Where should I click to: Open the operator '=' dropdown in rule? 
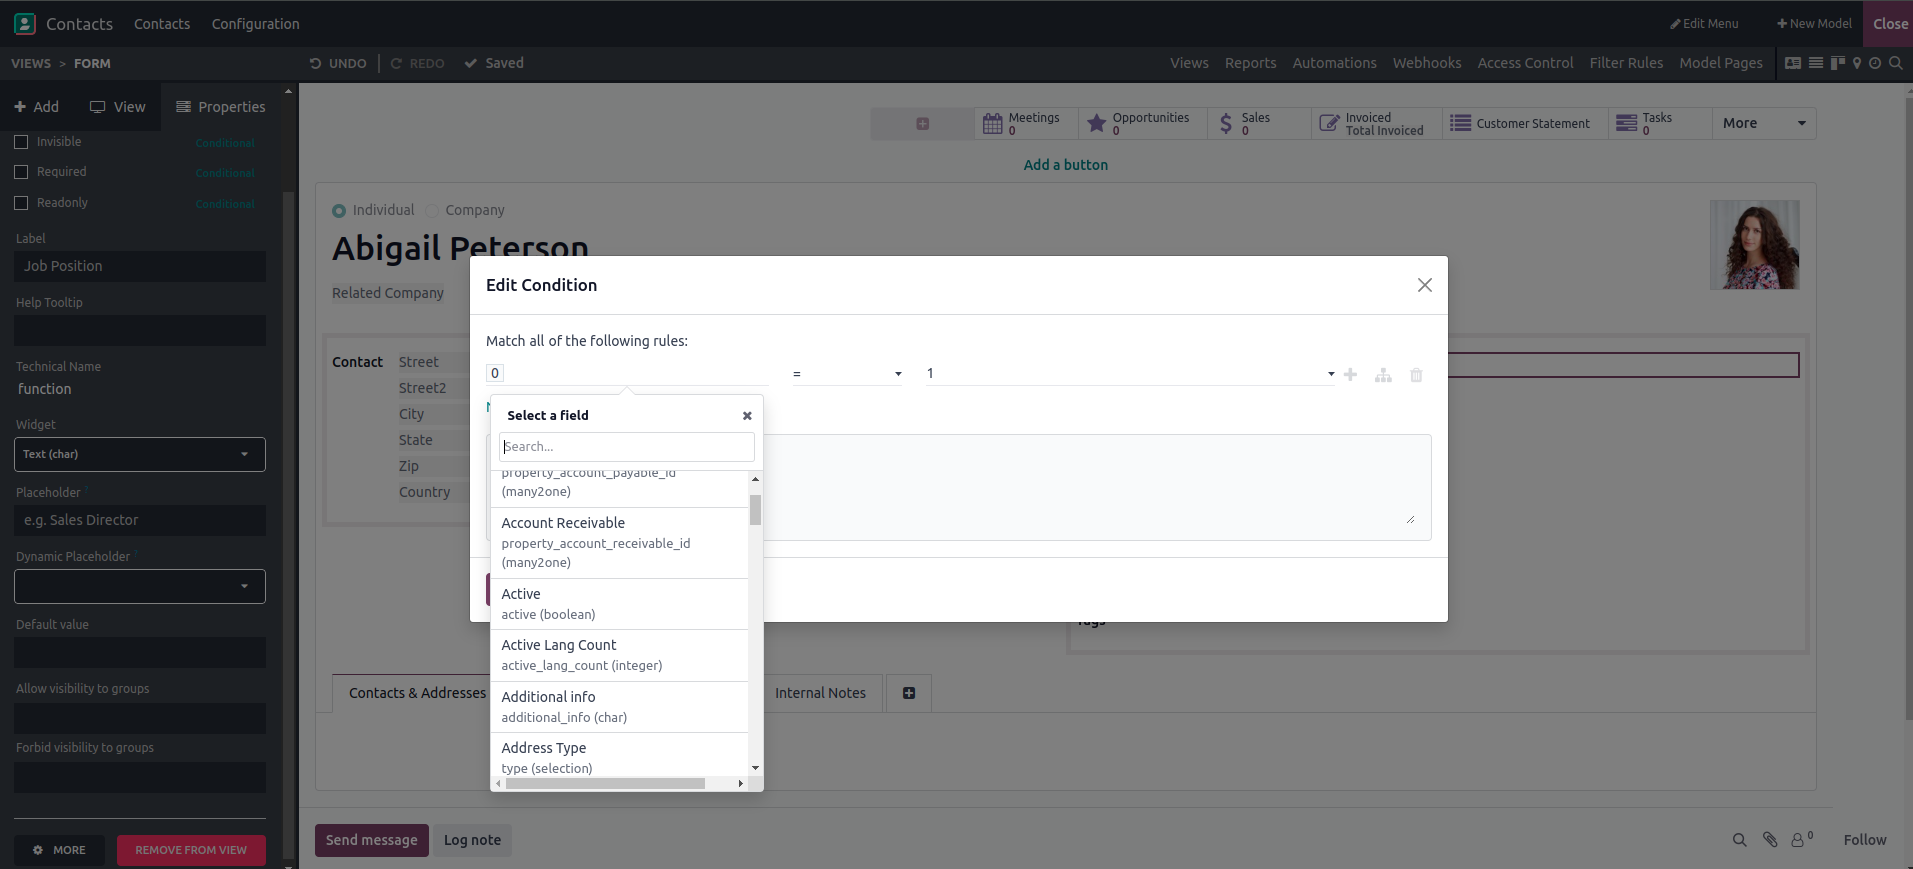(847, 374)
